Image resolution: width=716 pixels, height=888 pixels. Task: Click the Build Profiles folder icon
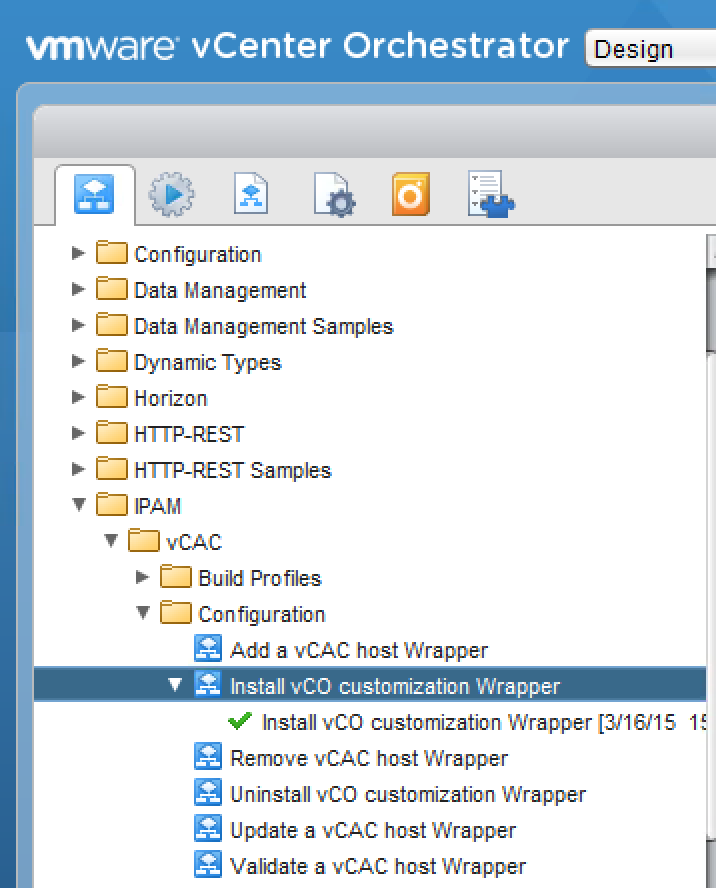point(176,577)
